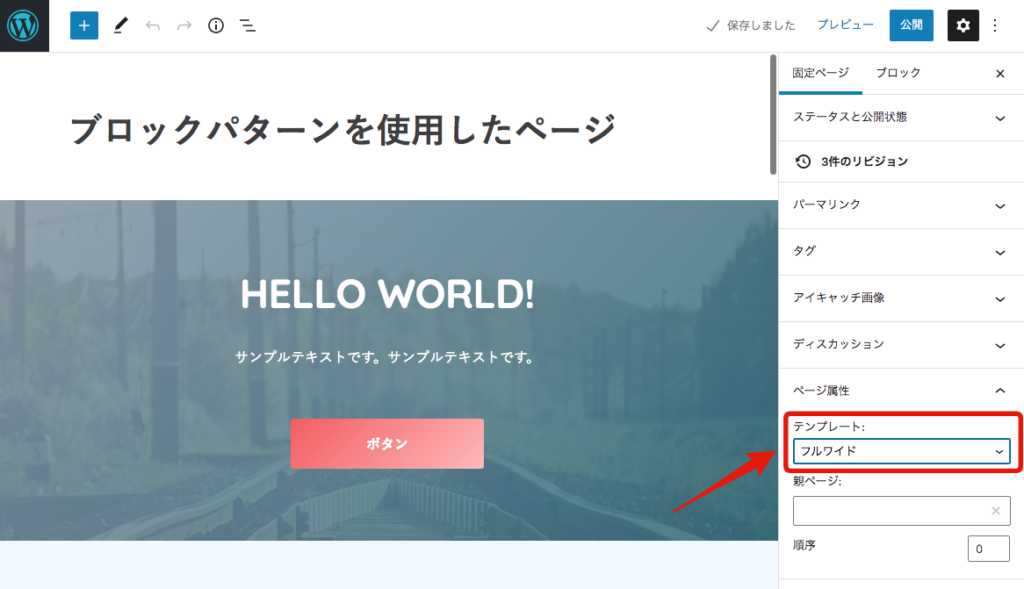Click the 公開 publish button
The height and width of the screenshot is (589, 1024).
(911, 25)
